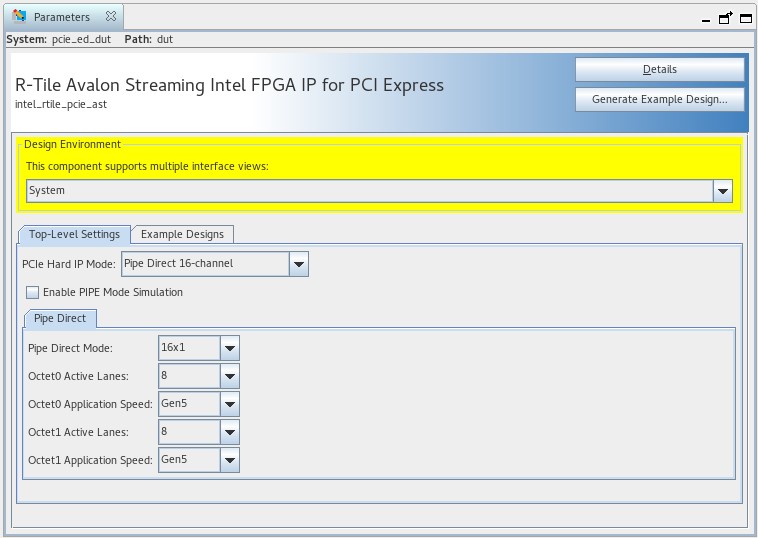Close the Parameters tab with the X
Image resolution: width=758 pixels, height=538 pixels.
111,17
